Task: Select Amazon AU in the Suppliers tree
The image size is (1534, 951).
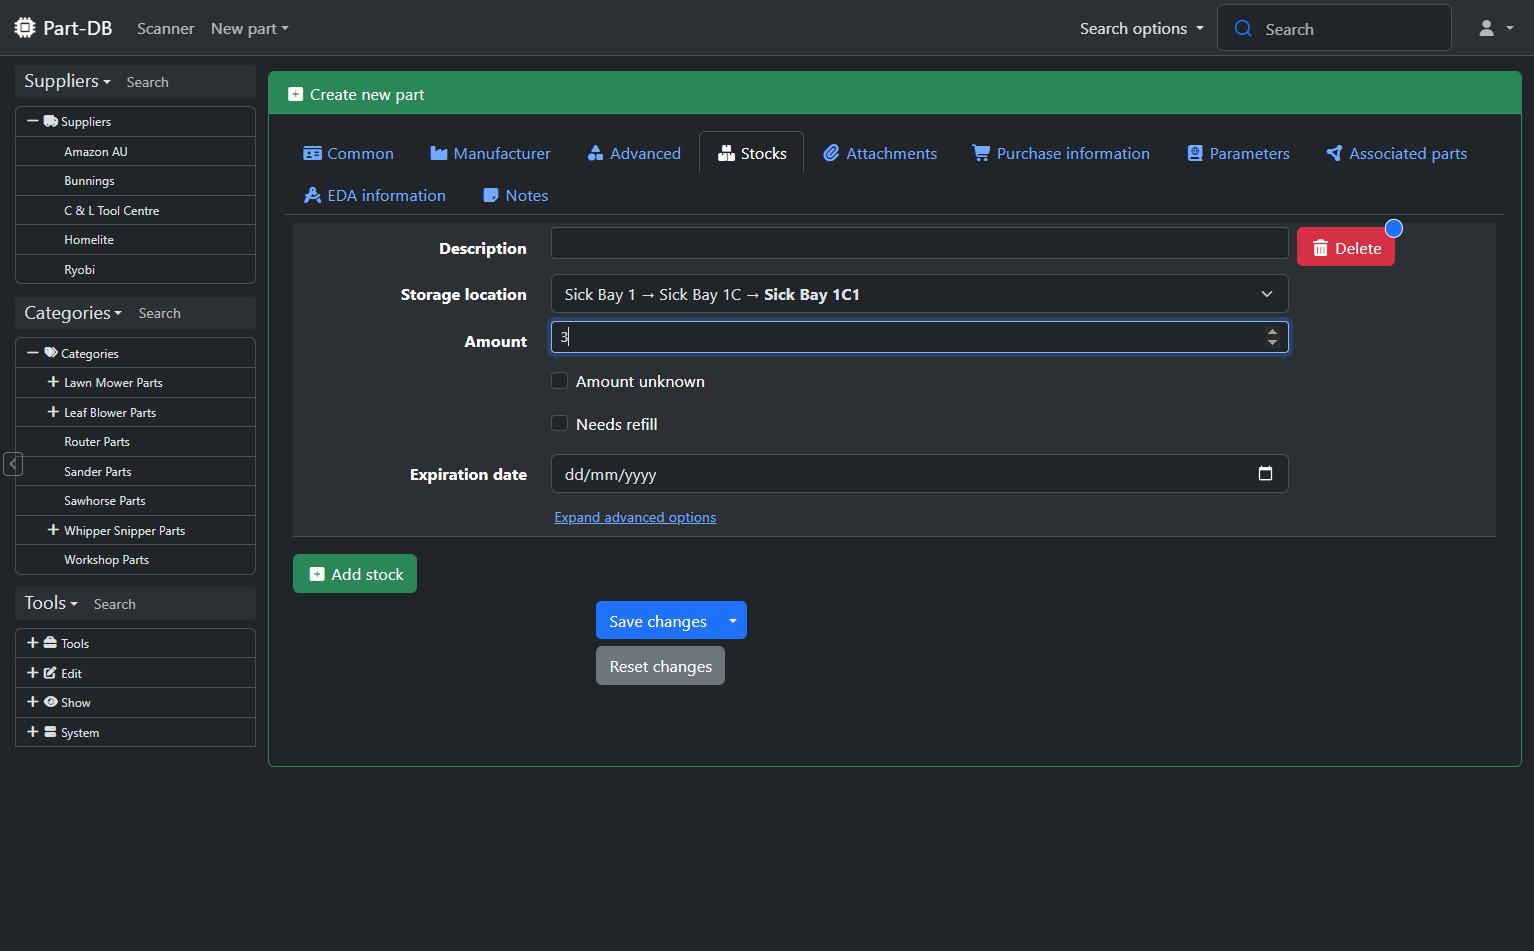Action: click(x=96, y=151)
